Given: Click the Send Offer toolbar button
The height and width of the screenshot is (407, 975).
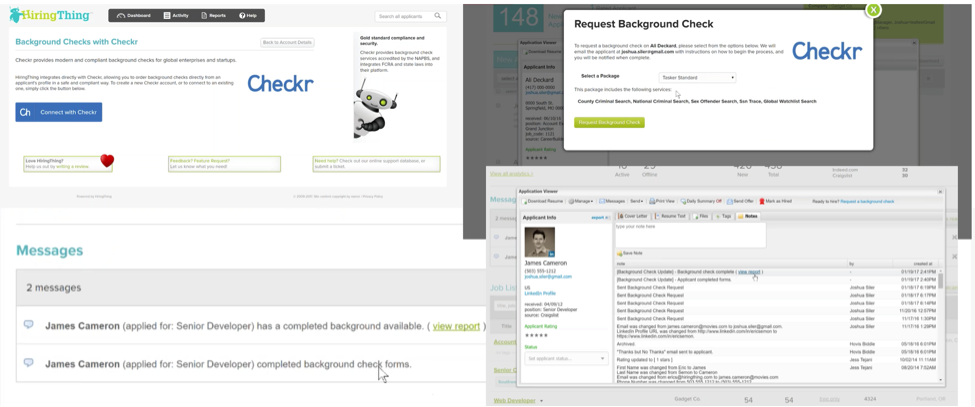Looking at the screenshot, I should 740,201.
